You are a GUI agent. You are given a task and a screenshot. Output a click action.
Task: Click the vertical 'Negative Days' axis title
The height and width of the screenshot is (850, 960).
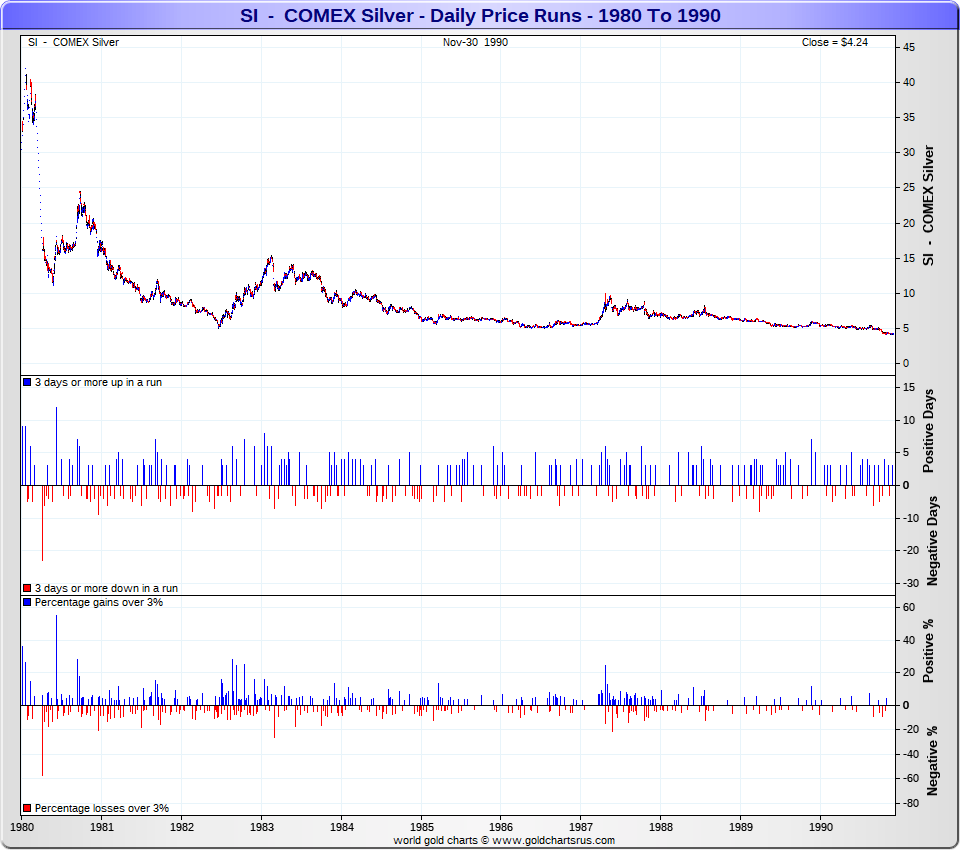(x=932, y=540)
